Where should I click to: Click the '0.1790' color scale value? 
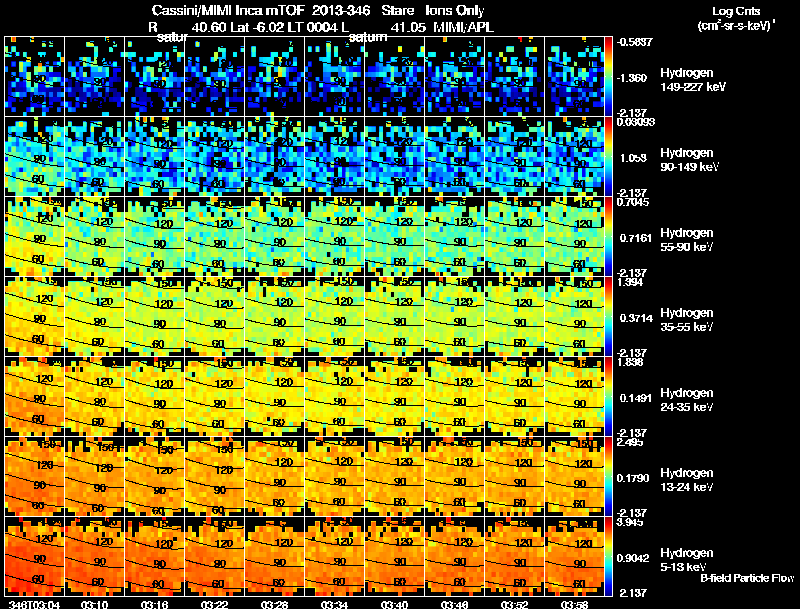[x=633, y=478]
